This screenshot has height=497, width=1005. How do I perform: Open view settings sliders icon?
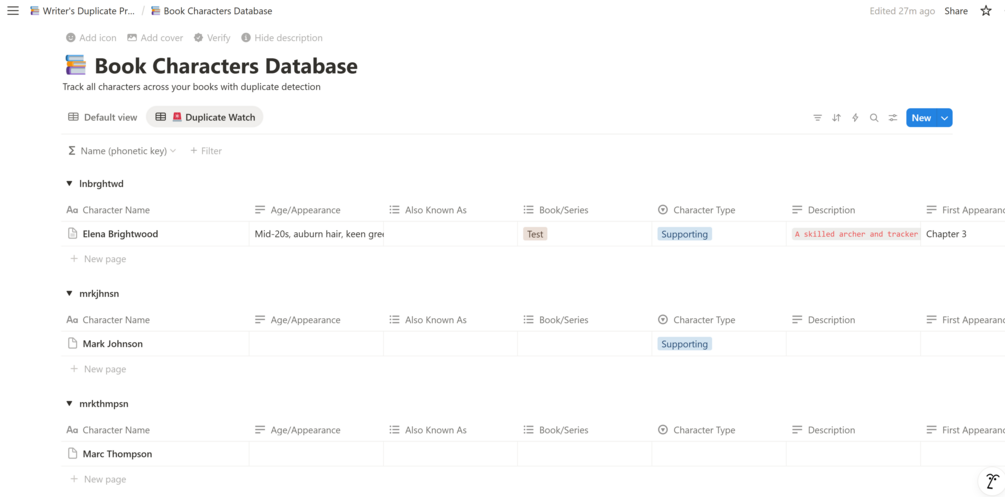click(893, 118)
